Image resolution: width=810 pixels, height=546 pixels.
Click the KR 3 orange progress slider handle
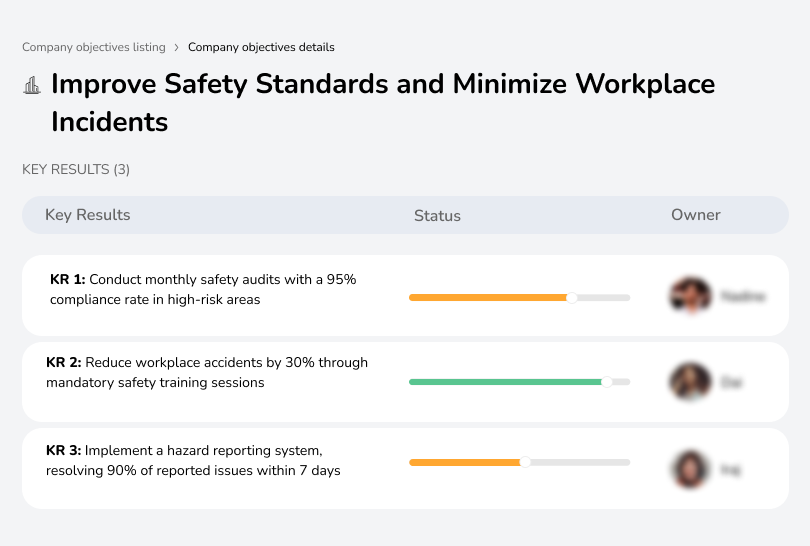click(525, 462)
